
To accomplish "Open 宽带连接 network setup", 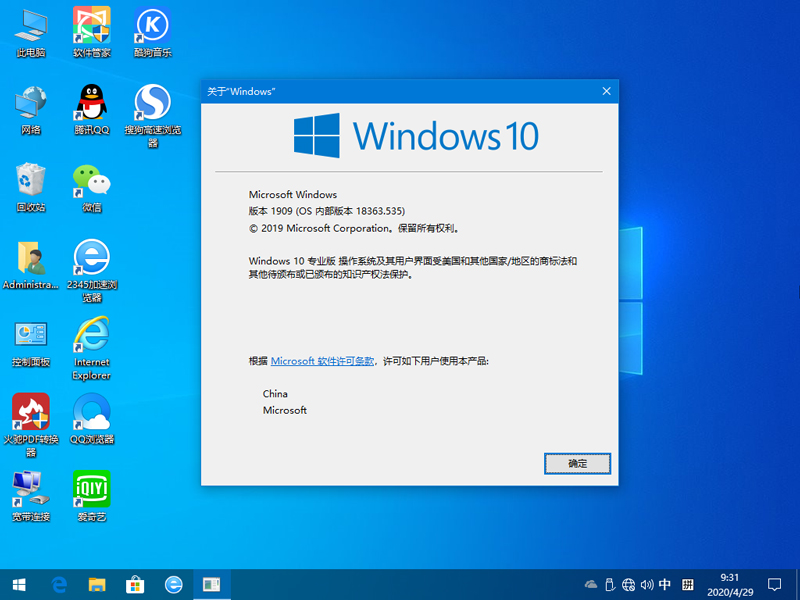I will [30, 487].
